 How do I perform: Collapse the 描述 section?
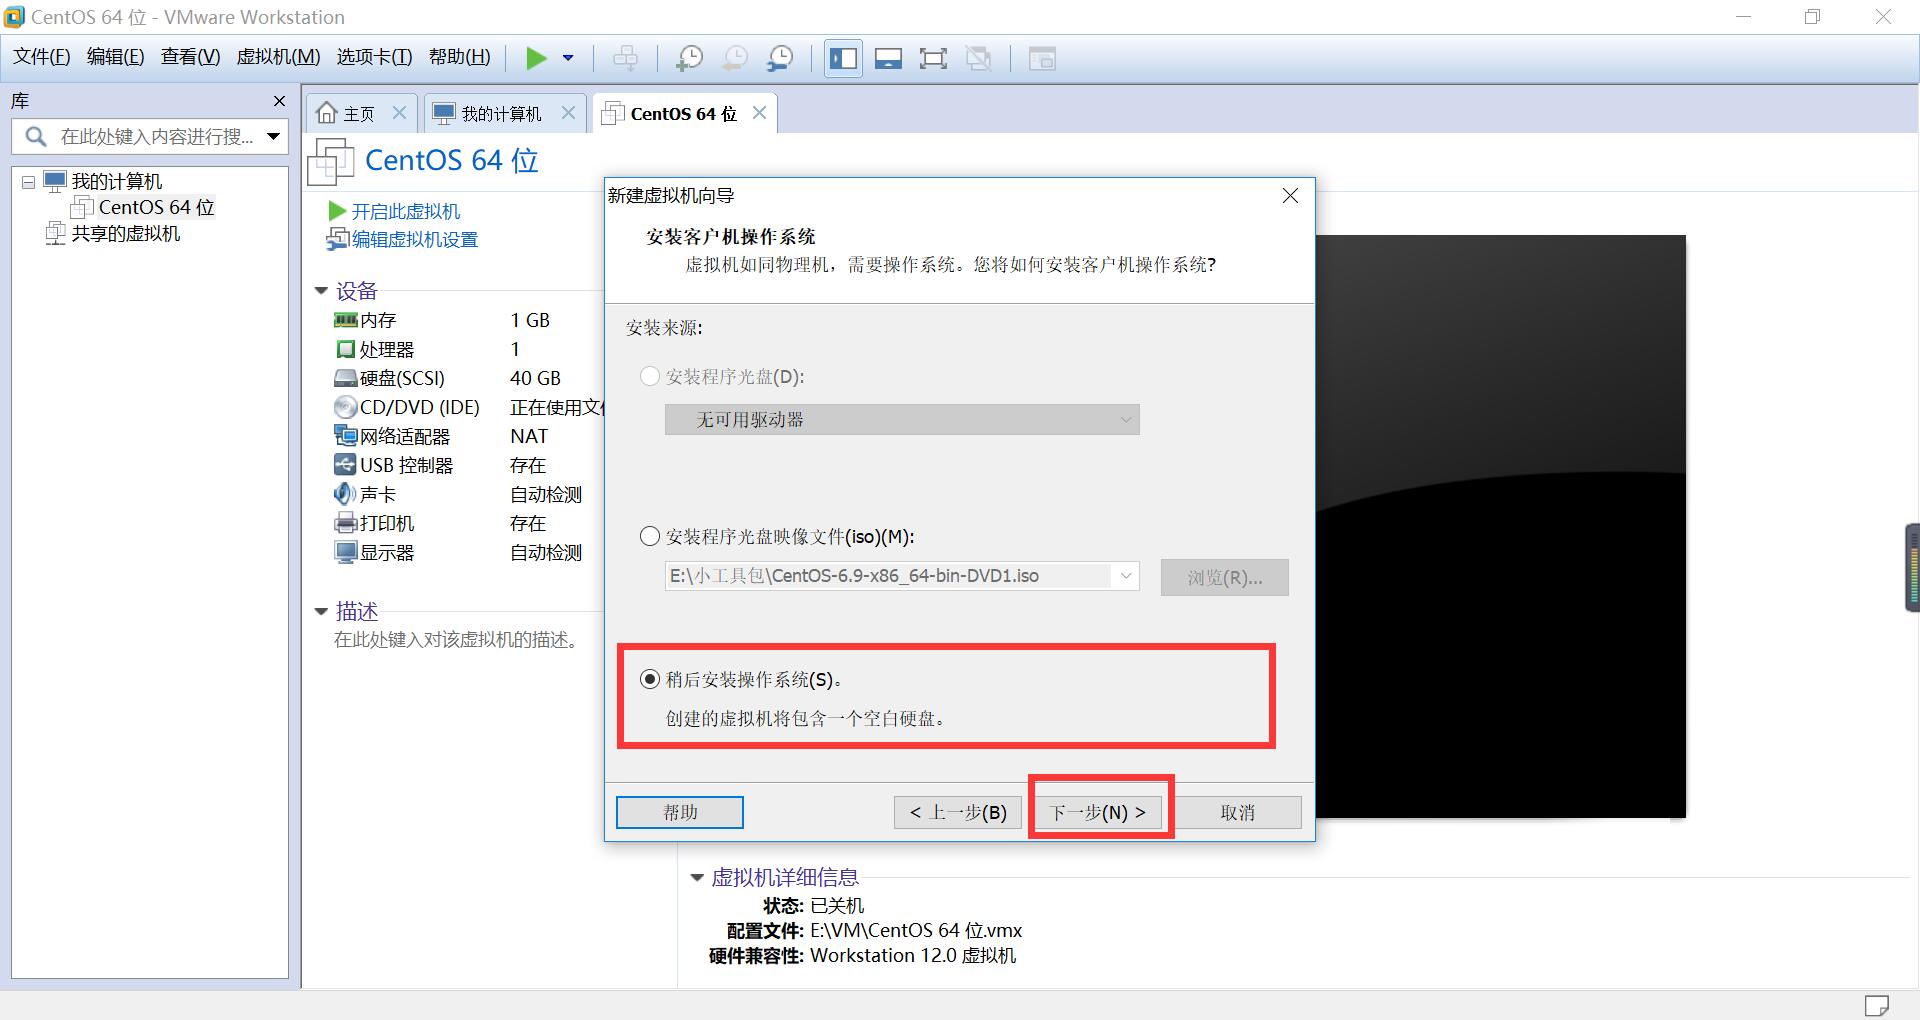coord(321,611)
